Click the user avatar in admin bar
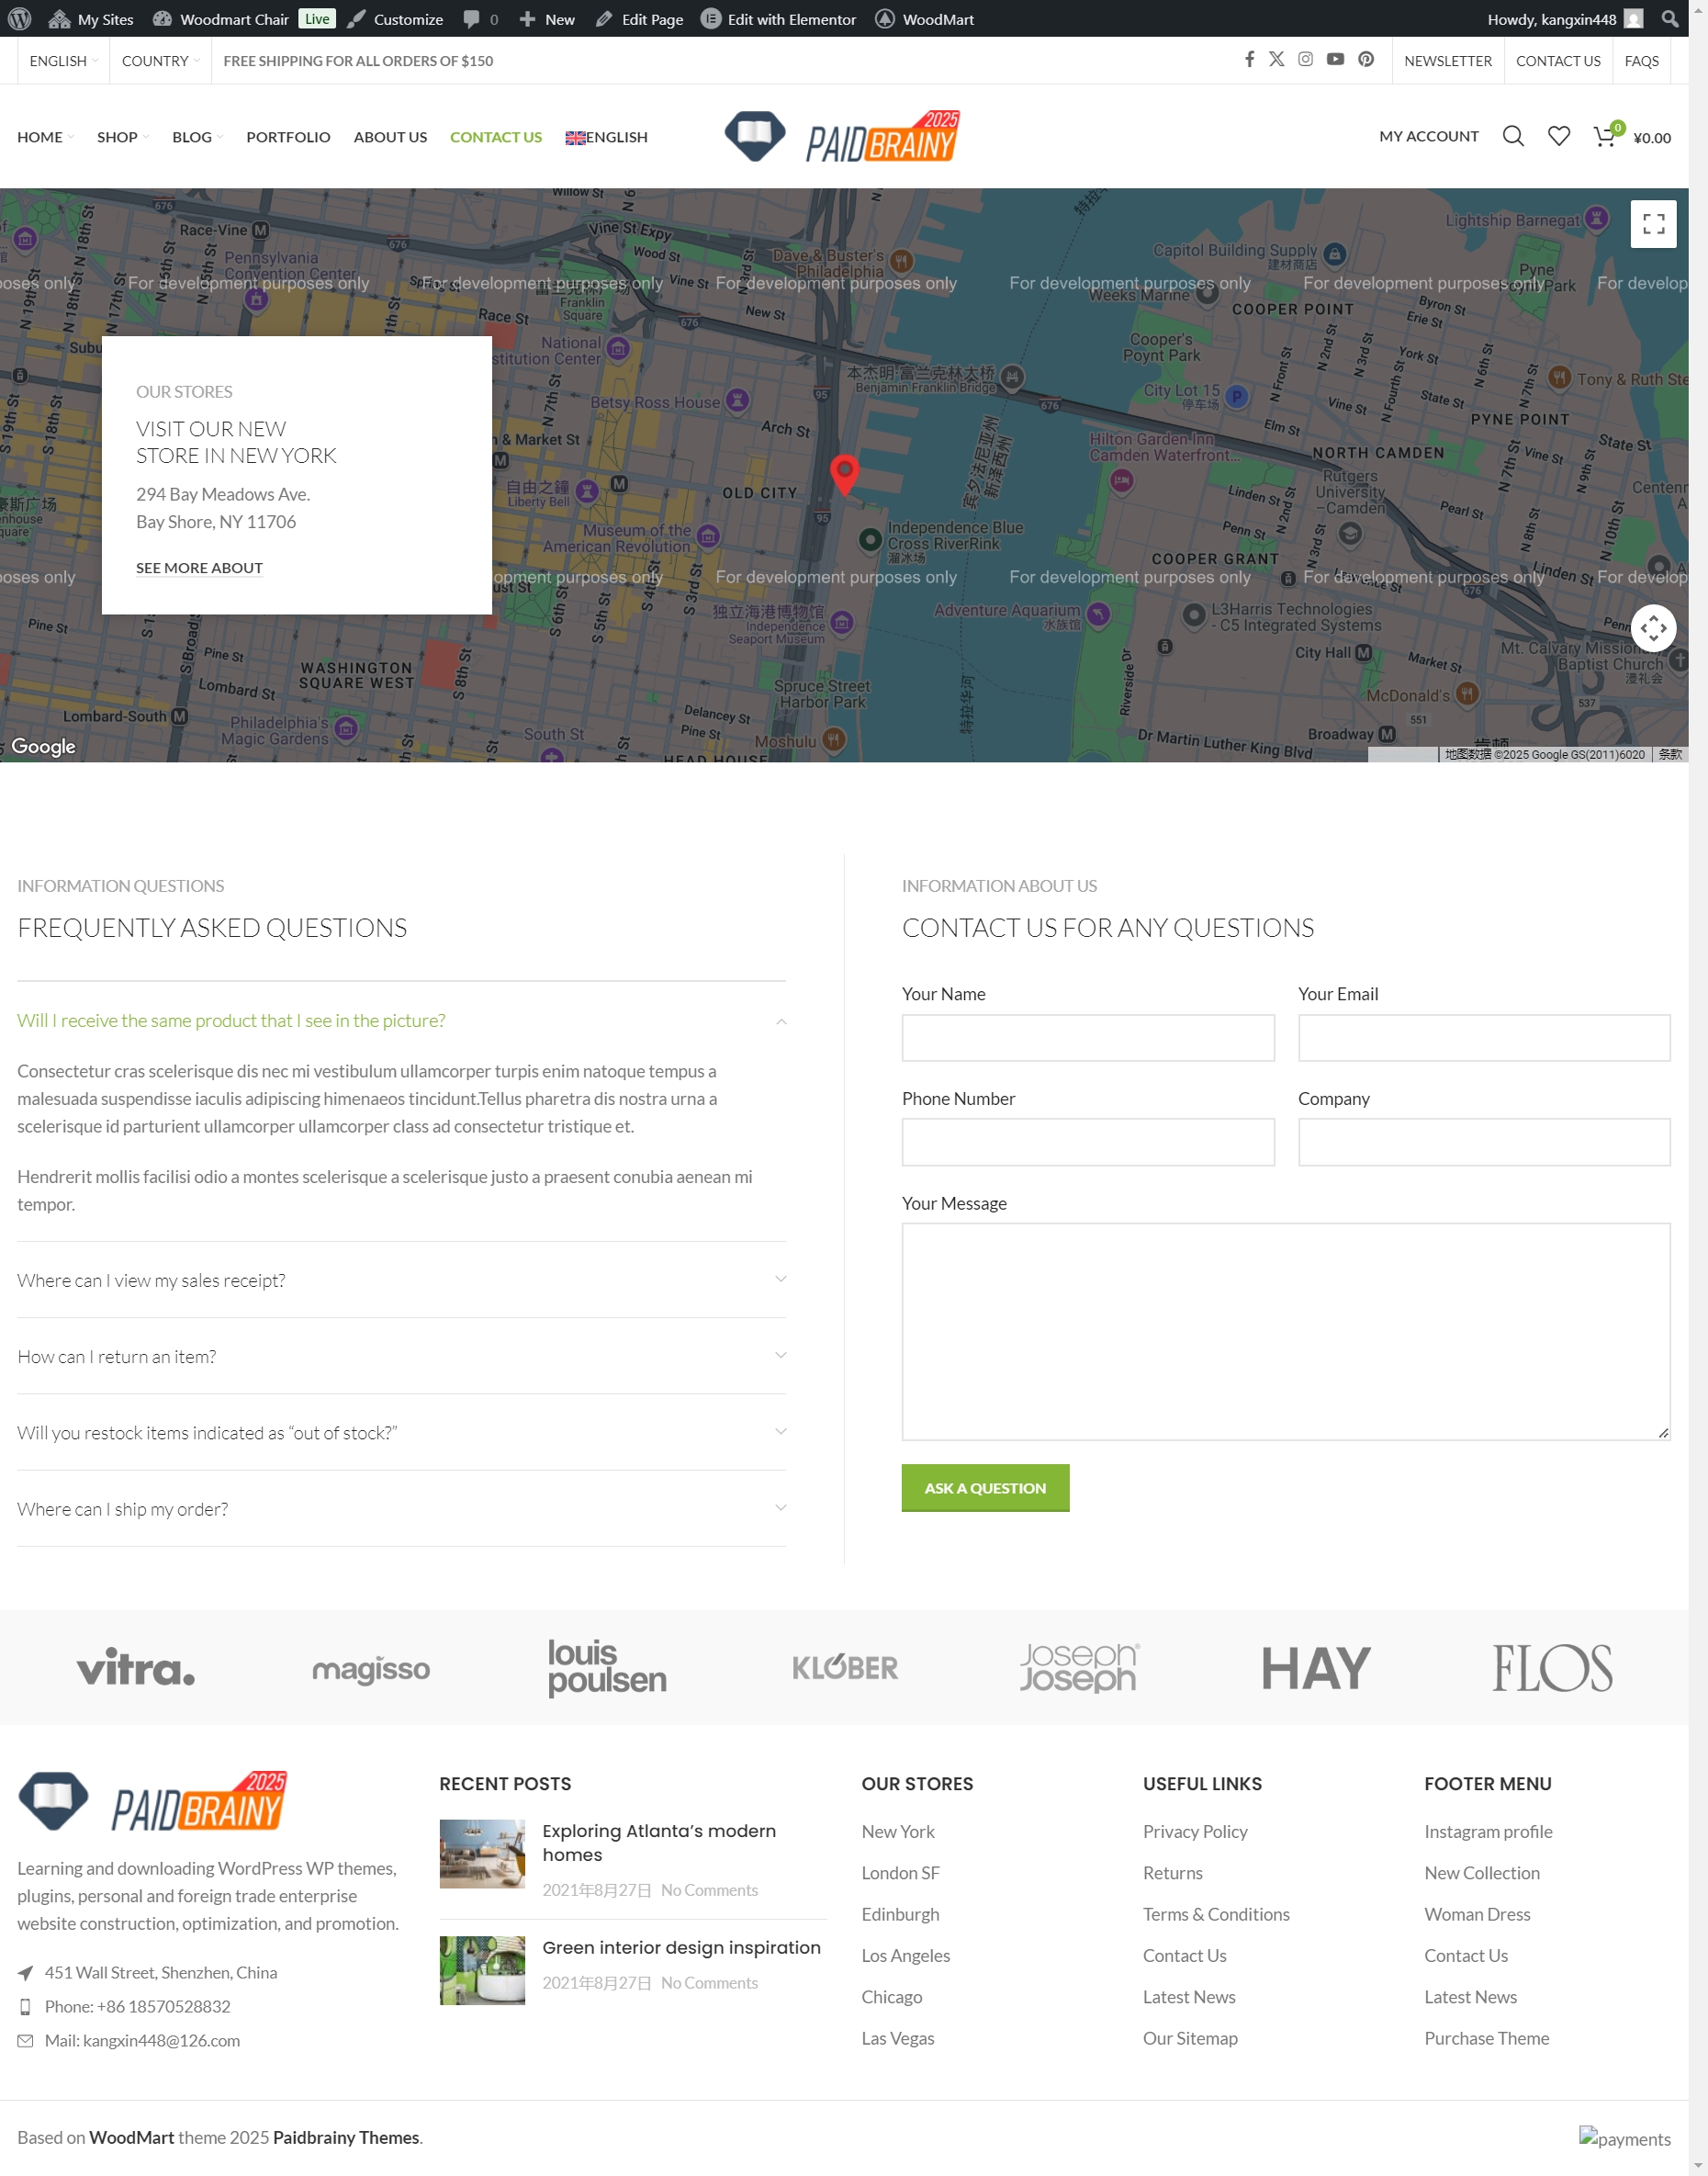This screenshot has width=1708, height=2176. (1633, 19)
